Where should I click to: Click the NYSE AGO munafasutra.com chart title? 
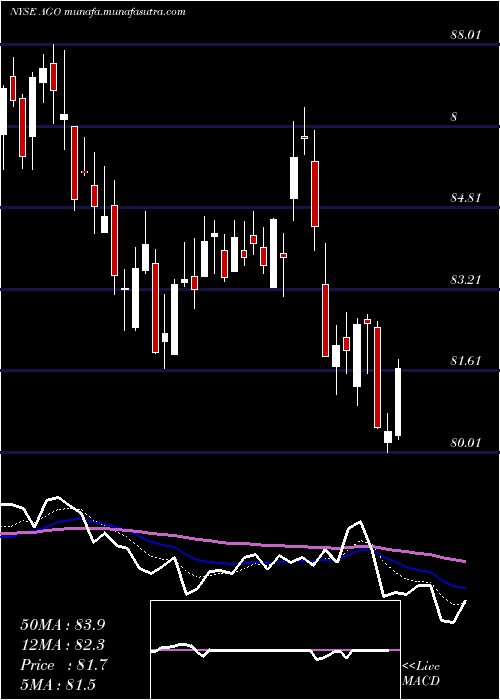point(98,12)
